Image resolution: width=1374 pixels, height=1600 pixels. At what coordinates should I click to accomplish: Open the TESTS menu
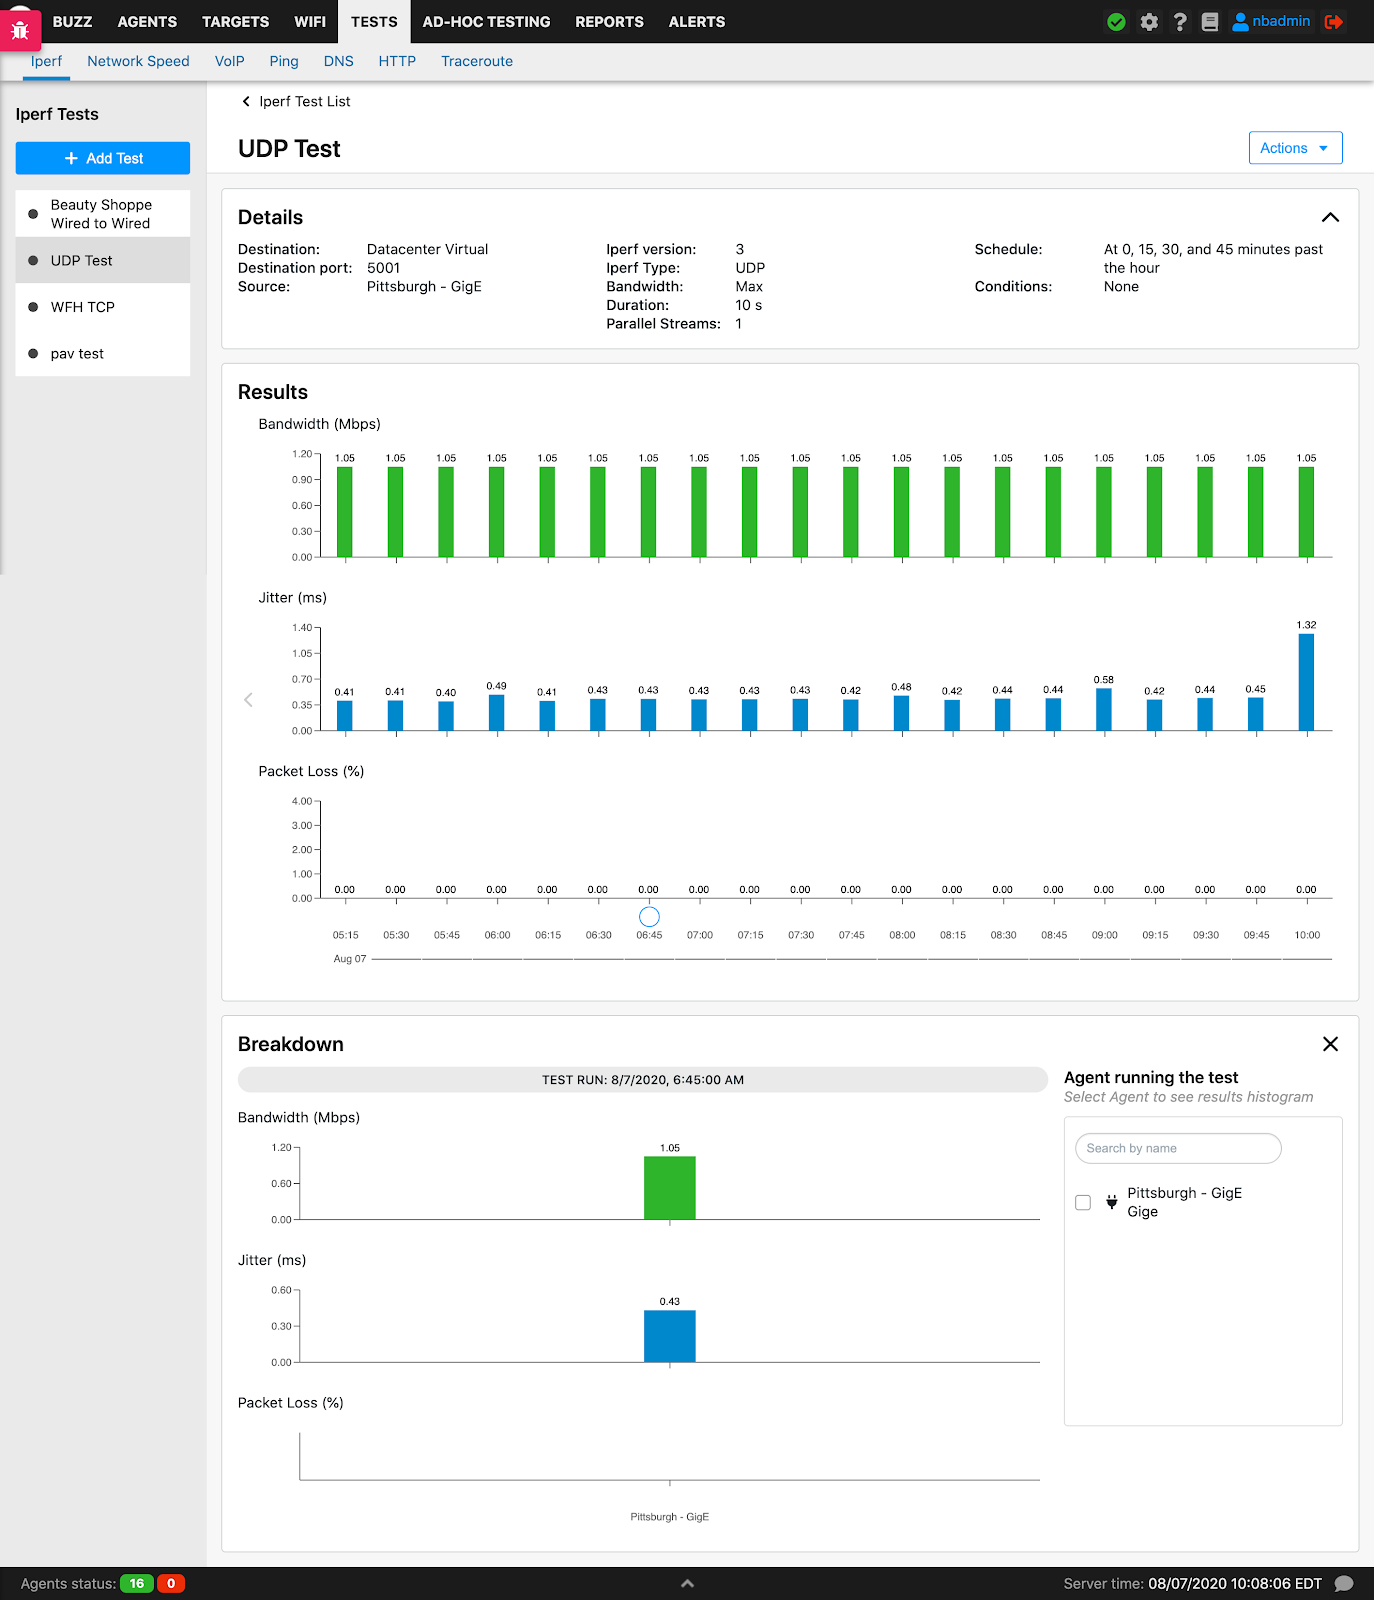pyautogui.click(x=374, y=22)
